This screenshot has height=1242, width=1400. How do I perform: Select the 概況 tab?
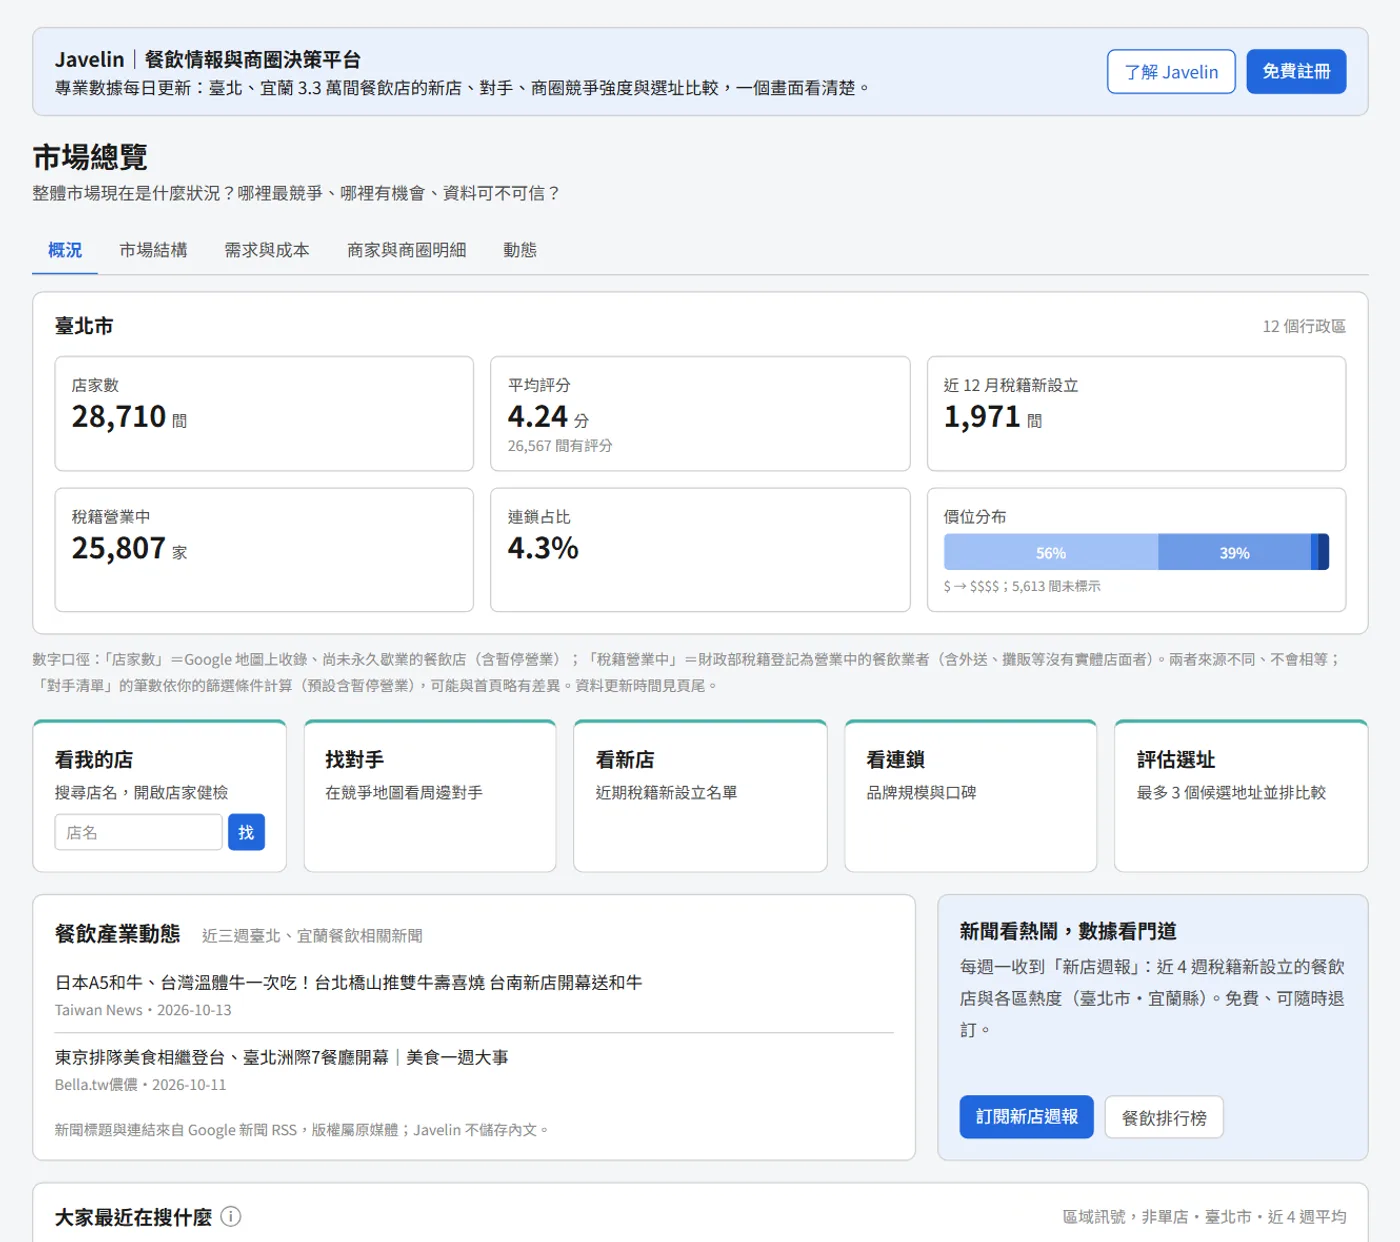pos(65,250)
